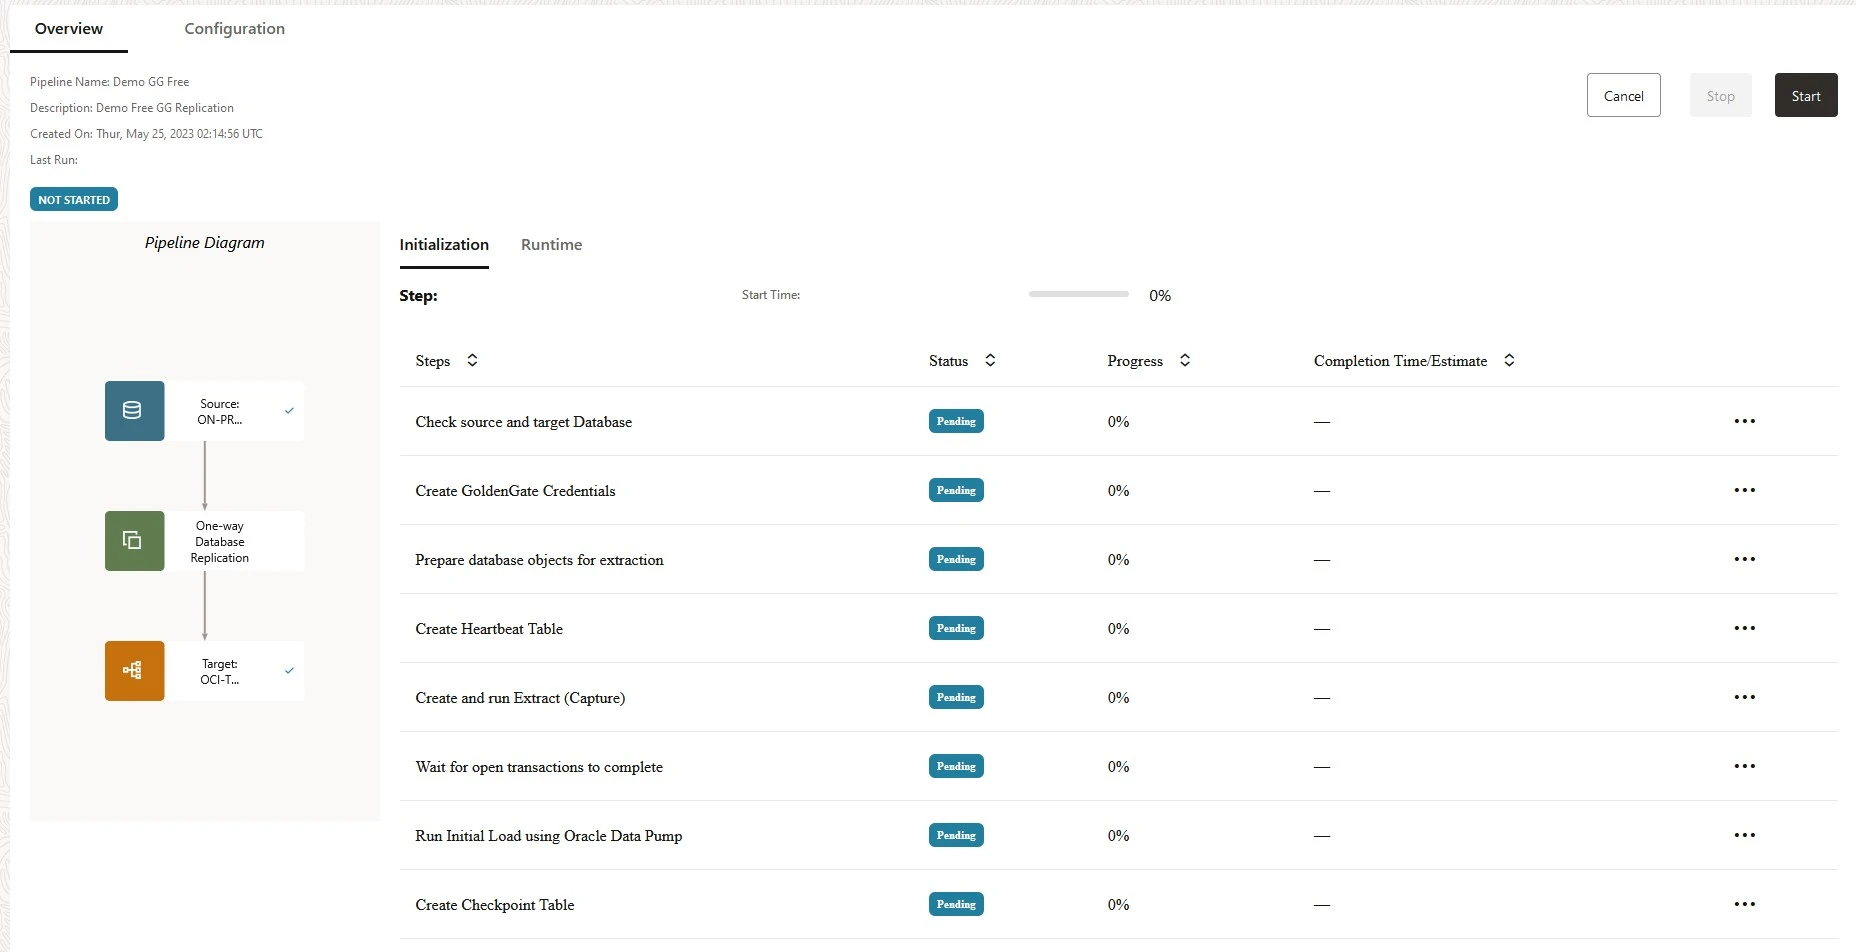This screenshot has width=1856, height=952.
Task: Open actions menu for Create GoldenGate Credentials
Action: pos(1744,490)
